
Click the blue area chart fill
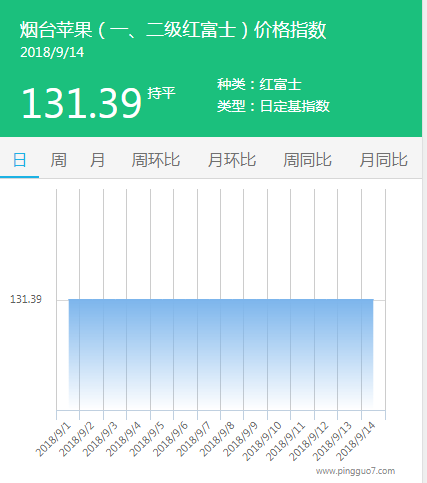(x=221, y=354)
